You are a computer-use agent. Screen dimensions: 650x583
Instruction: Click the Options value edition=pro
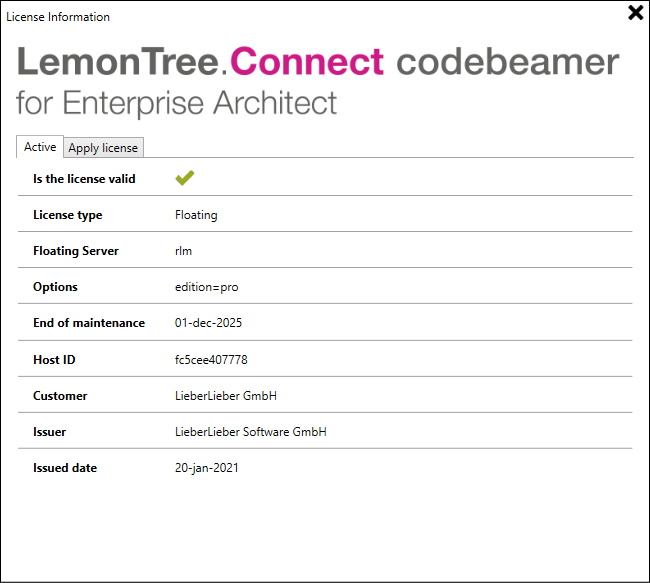click(x=206, y=287)
